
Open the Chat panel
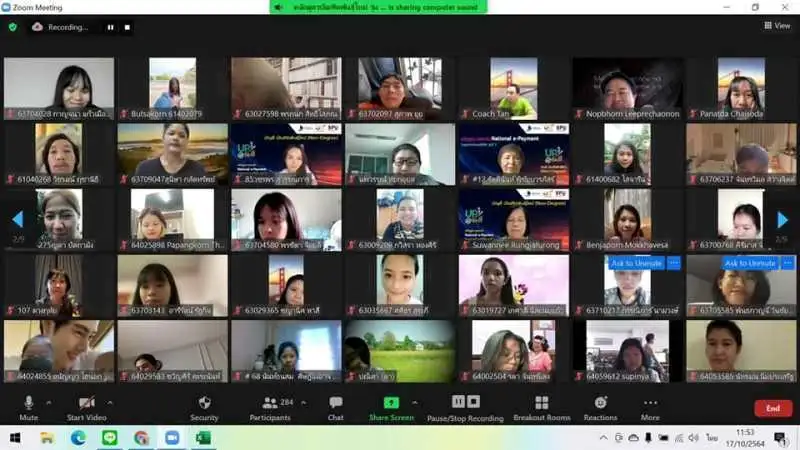click(336, 406)
